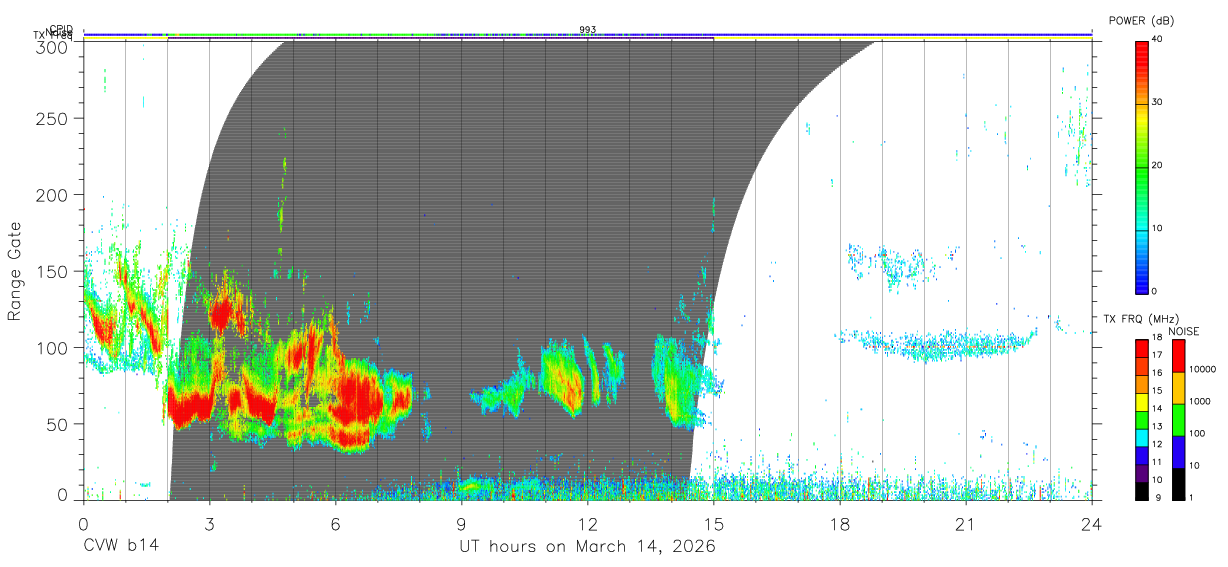Pick the green segment of the NOISE bar
The width and height of the screenshot is (1228, 567).
1179,420
